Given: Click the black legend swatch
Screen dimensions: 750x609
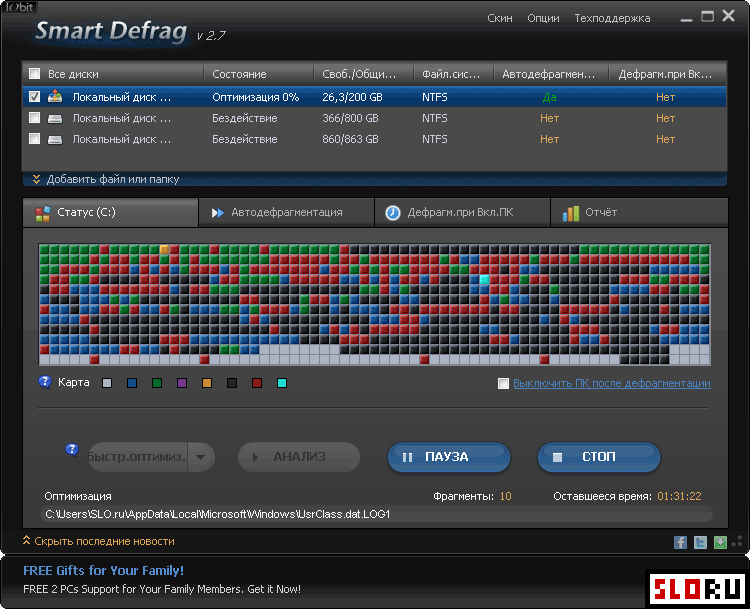Looking at the screenshot, I should (x=232, y=383).
